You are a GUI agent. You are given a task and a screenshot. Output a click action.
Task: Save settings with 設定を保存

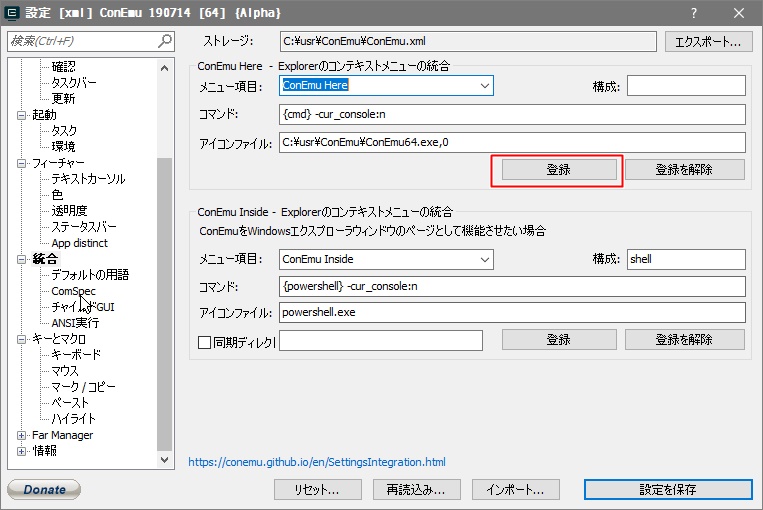[668, 490]
